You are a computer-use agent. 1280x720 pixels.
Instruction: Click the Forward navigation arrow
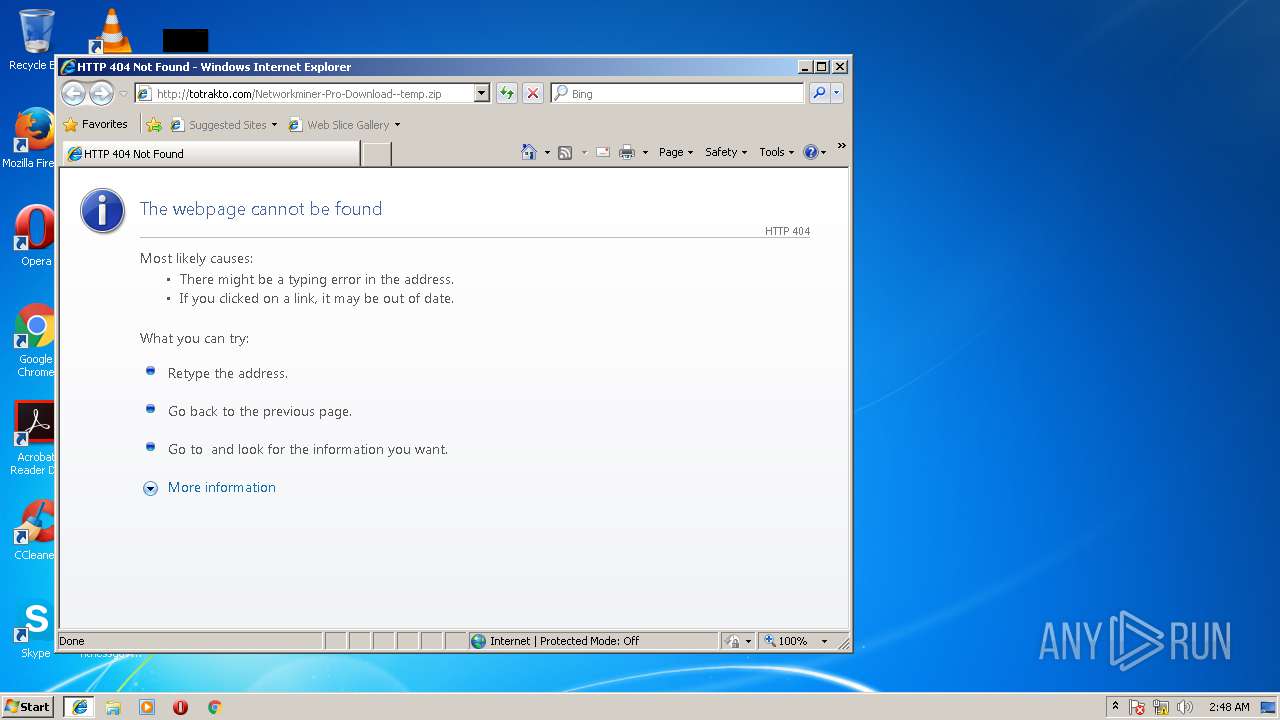tap(101, 94)
